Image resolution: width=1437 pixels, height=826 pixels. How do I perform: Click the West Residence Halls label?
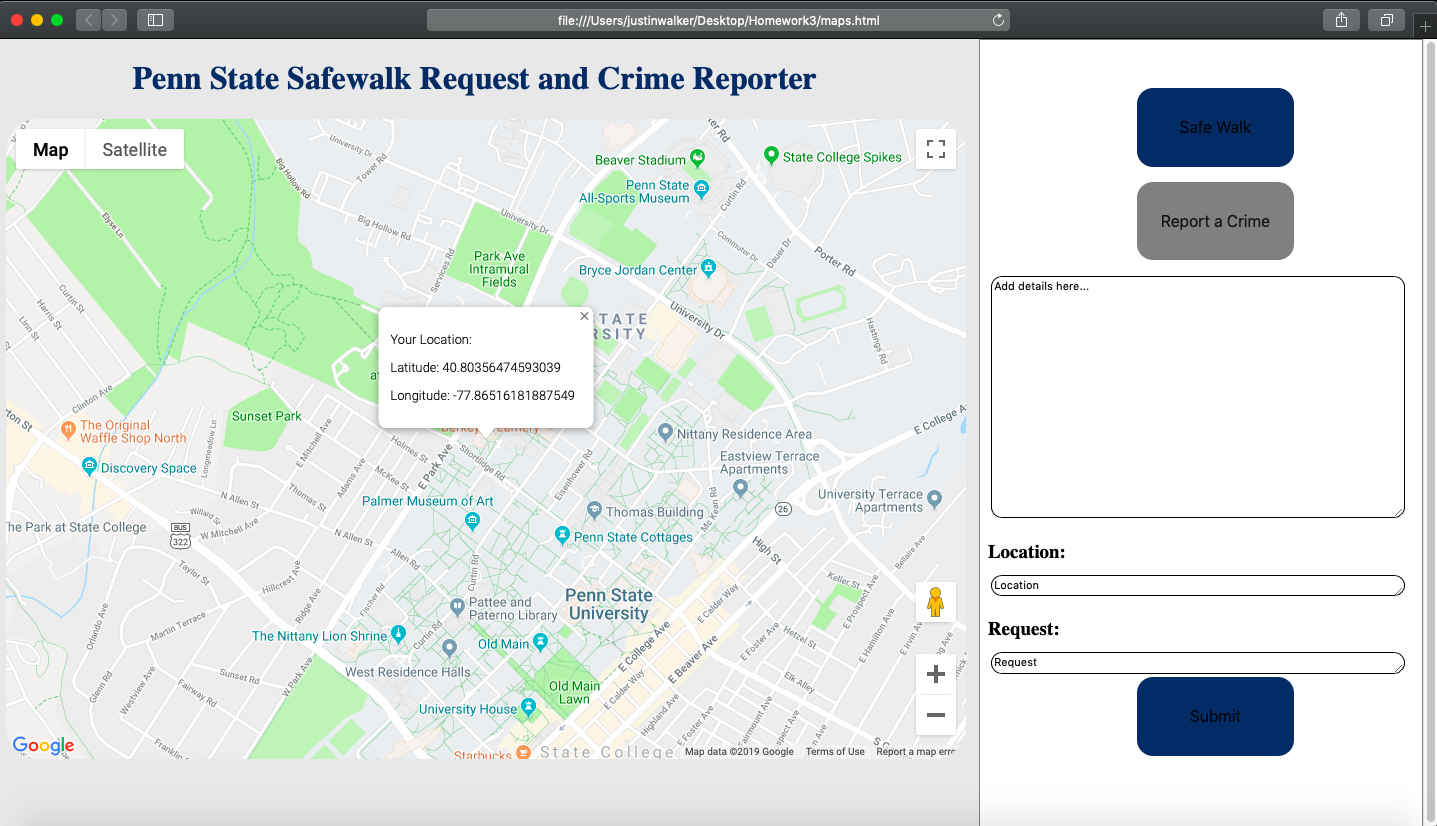[x=408, y=672]
